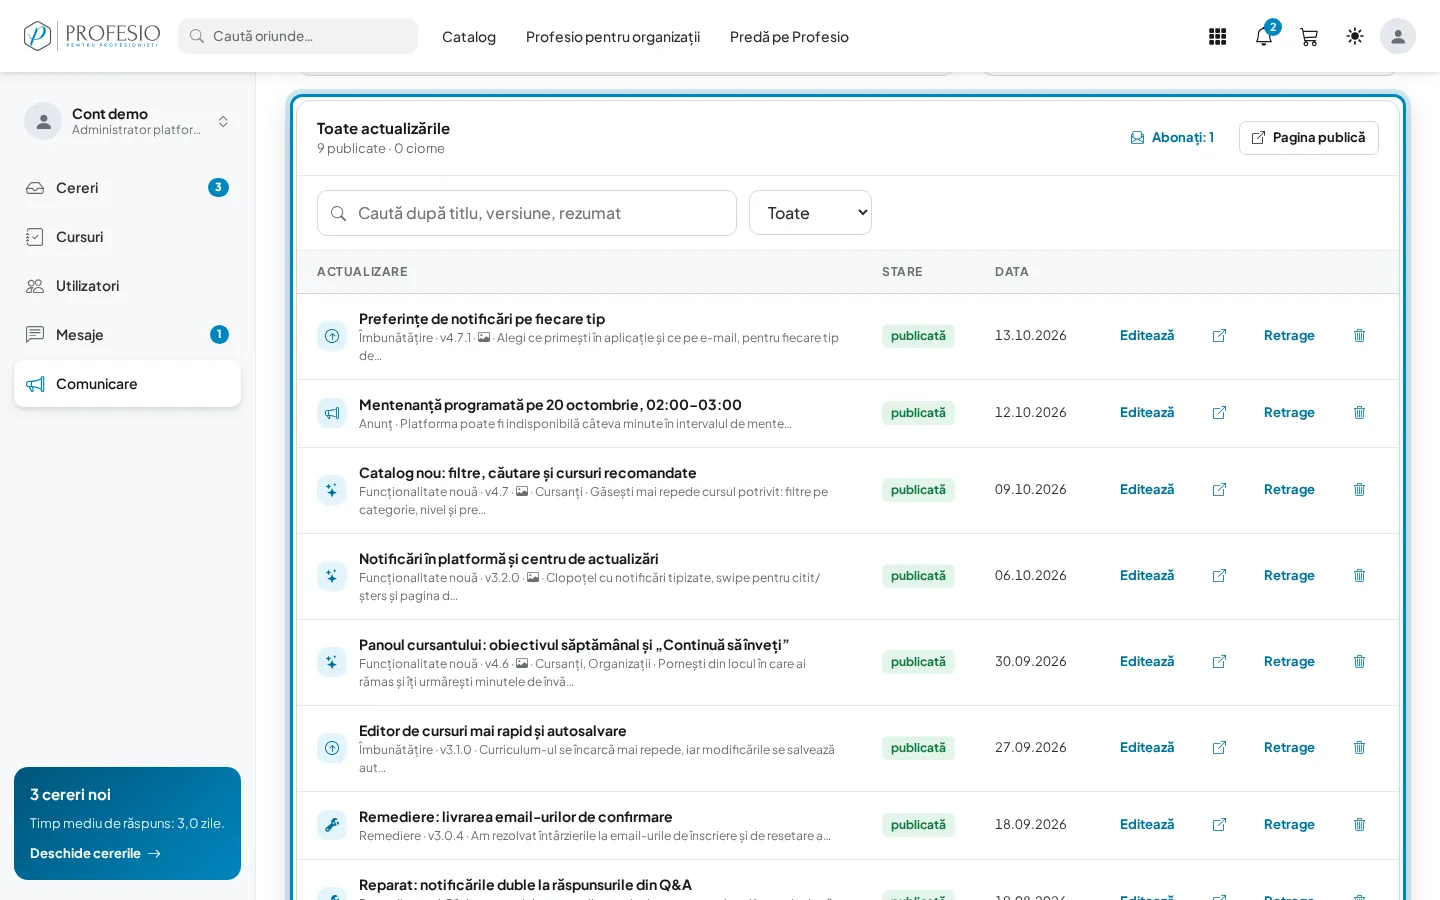Image resolution: width=1440 pixels, height=900 pixels.
Task: Click the upgrade-arrow icon of 'Preferințe de notificări'
Action: tap(332, 336)
